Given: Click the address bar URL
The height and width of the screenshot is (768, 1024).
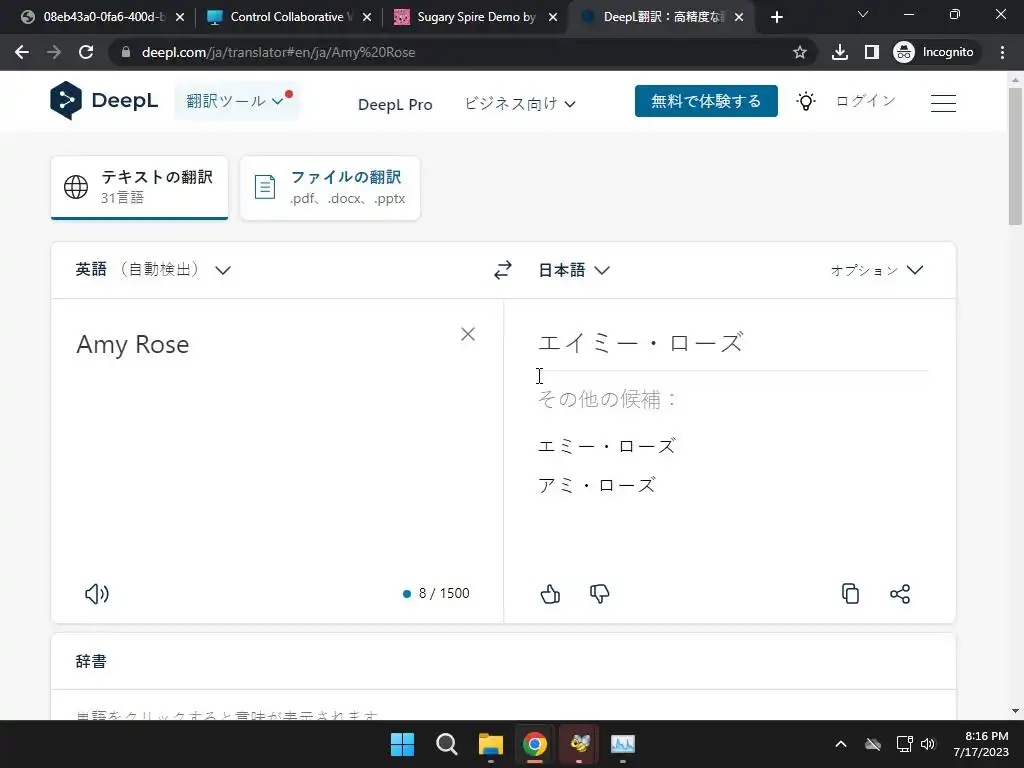Looking at the screenshot, I should [278, 52].
